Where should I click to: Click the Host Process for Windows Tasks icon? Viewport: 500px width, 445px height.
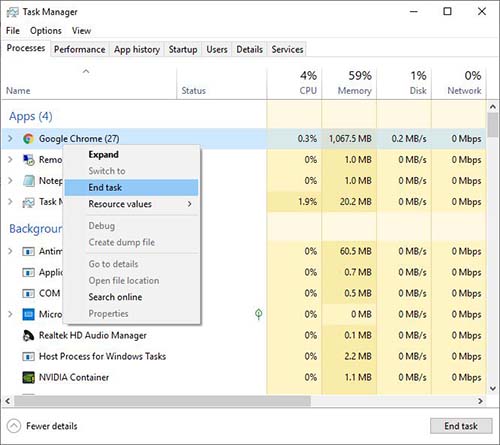28,356
